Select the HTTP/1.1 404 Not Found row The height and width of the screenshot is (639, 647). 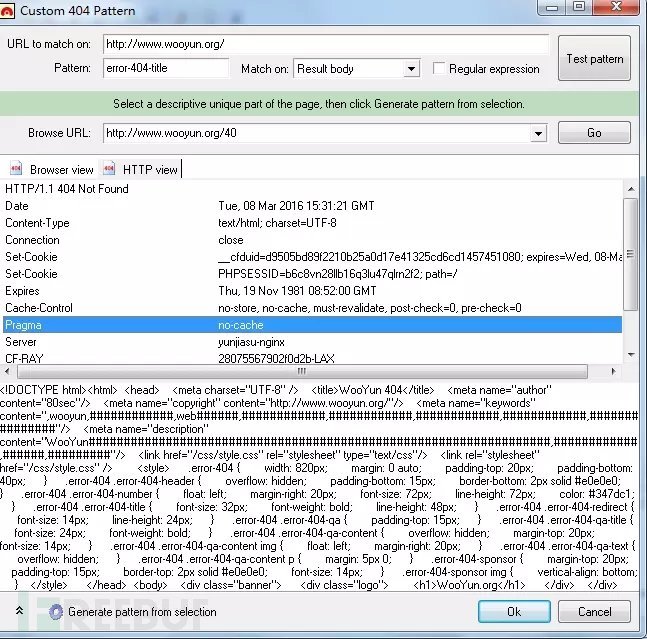312,189
